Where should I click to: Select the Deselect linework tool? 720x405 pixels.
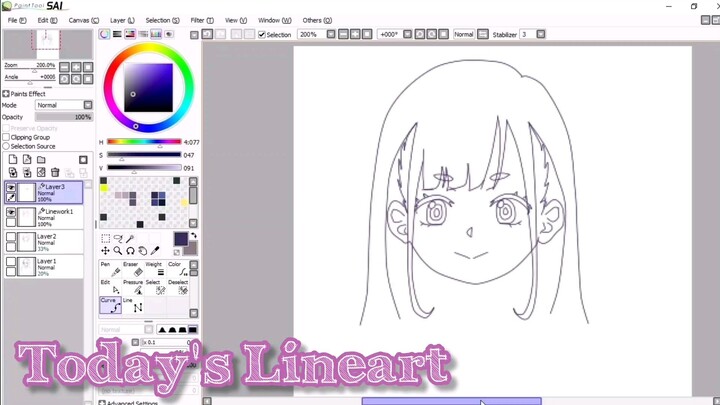178,287
